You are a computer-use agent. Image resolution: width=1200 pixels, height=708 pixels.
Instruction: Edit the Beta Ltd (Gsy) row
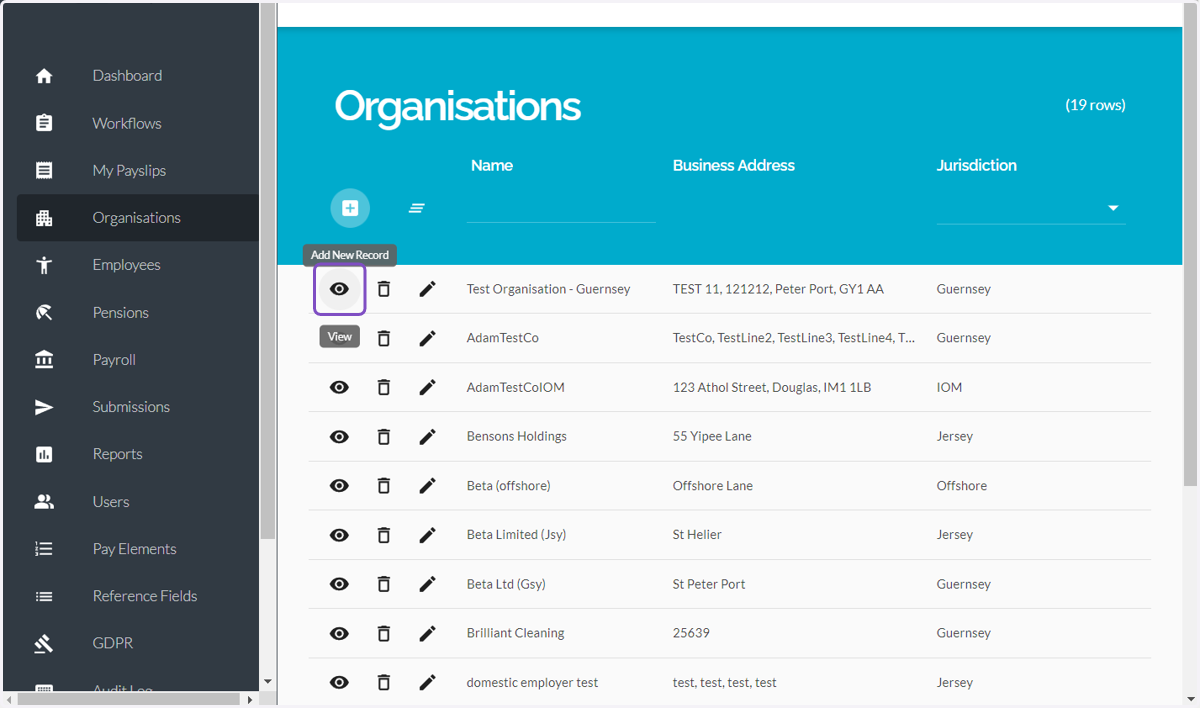click(x=428, y=584)
